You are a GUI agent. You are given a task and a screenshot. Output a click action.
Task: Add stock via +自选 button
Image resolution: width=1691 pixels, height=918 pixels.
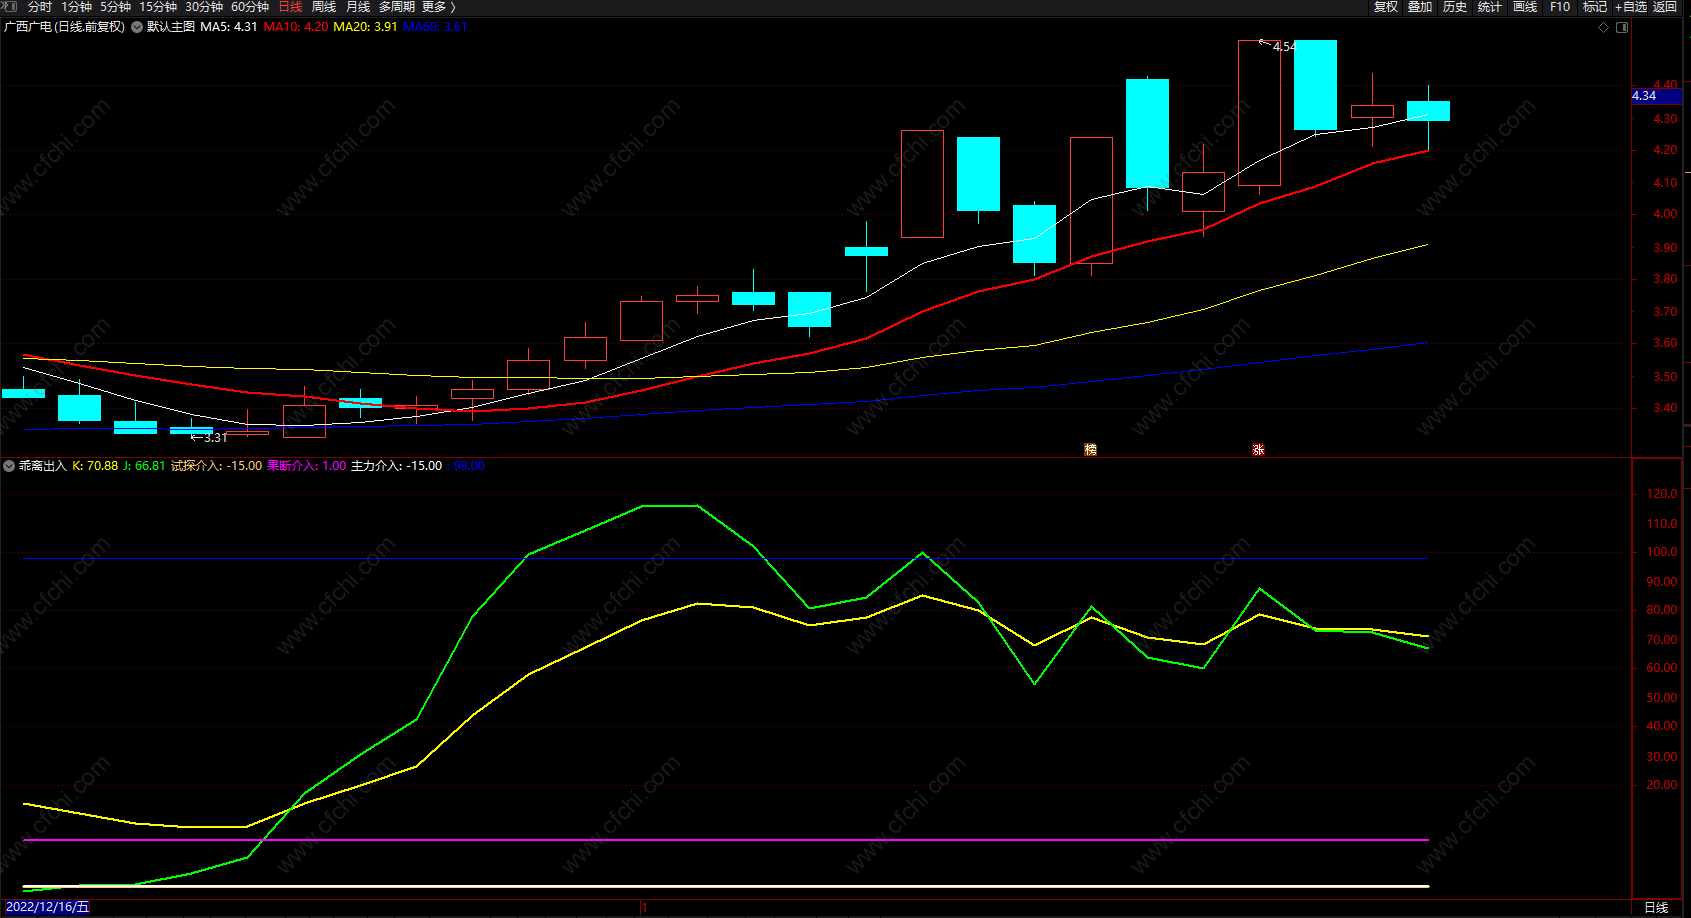(1630, 7)
